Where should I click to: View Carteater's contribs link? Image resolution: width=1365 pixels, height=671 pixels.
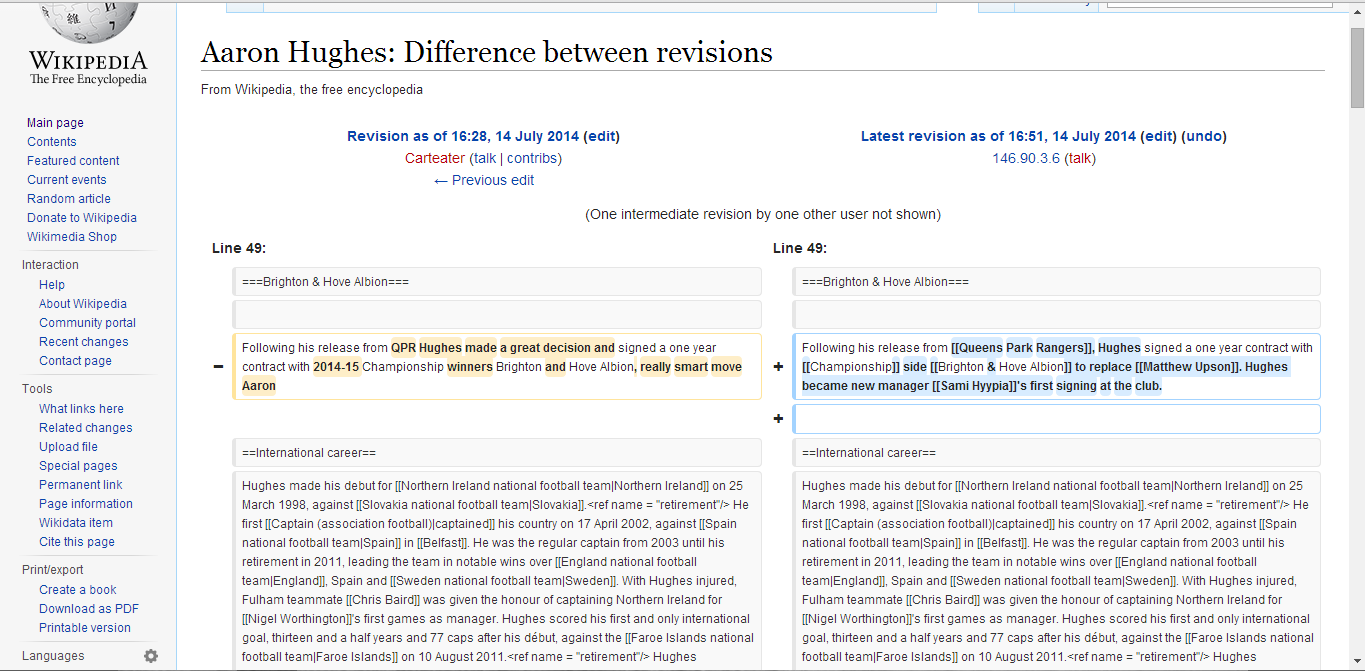[x=532, y=158]
